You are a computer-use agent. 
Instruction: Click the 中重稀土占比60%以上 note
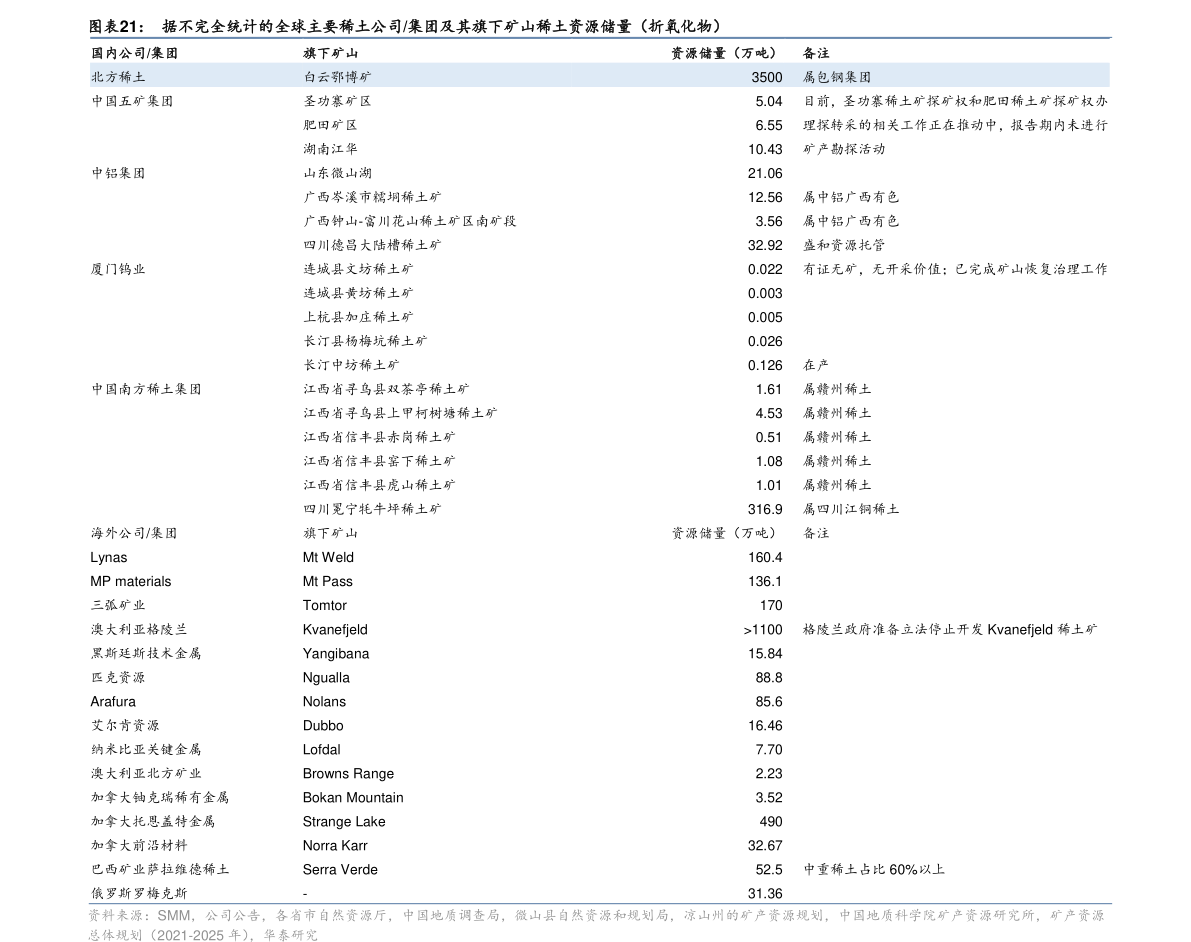coord(874,870)
